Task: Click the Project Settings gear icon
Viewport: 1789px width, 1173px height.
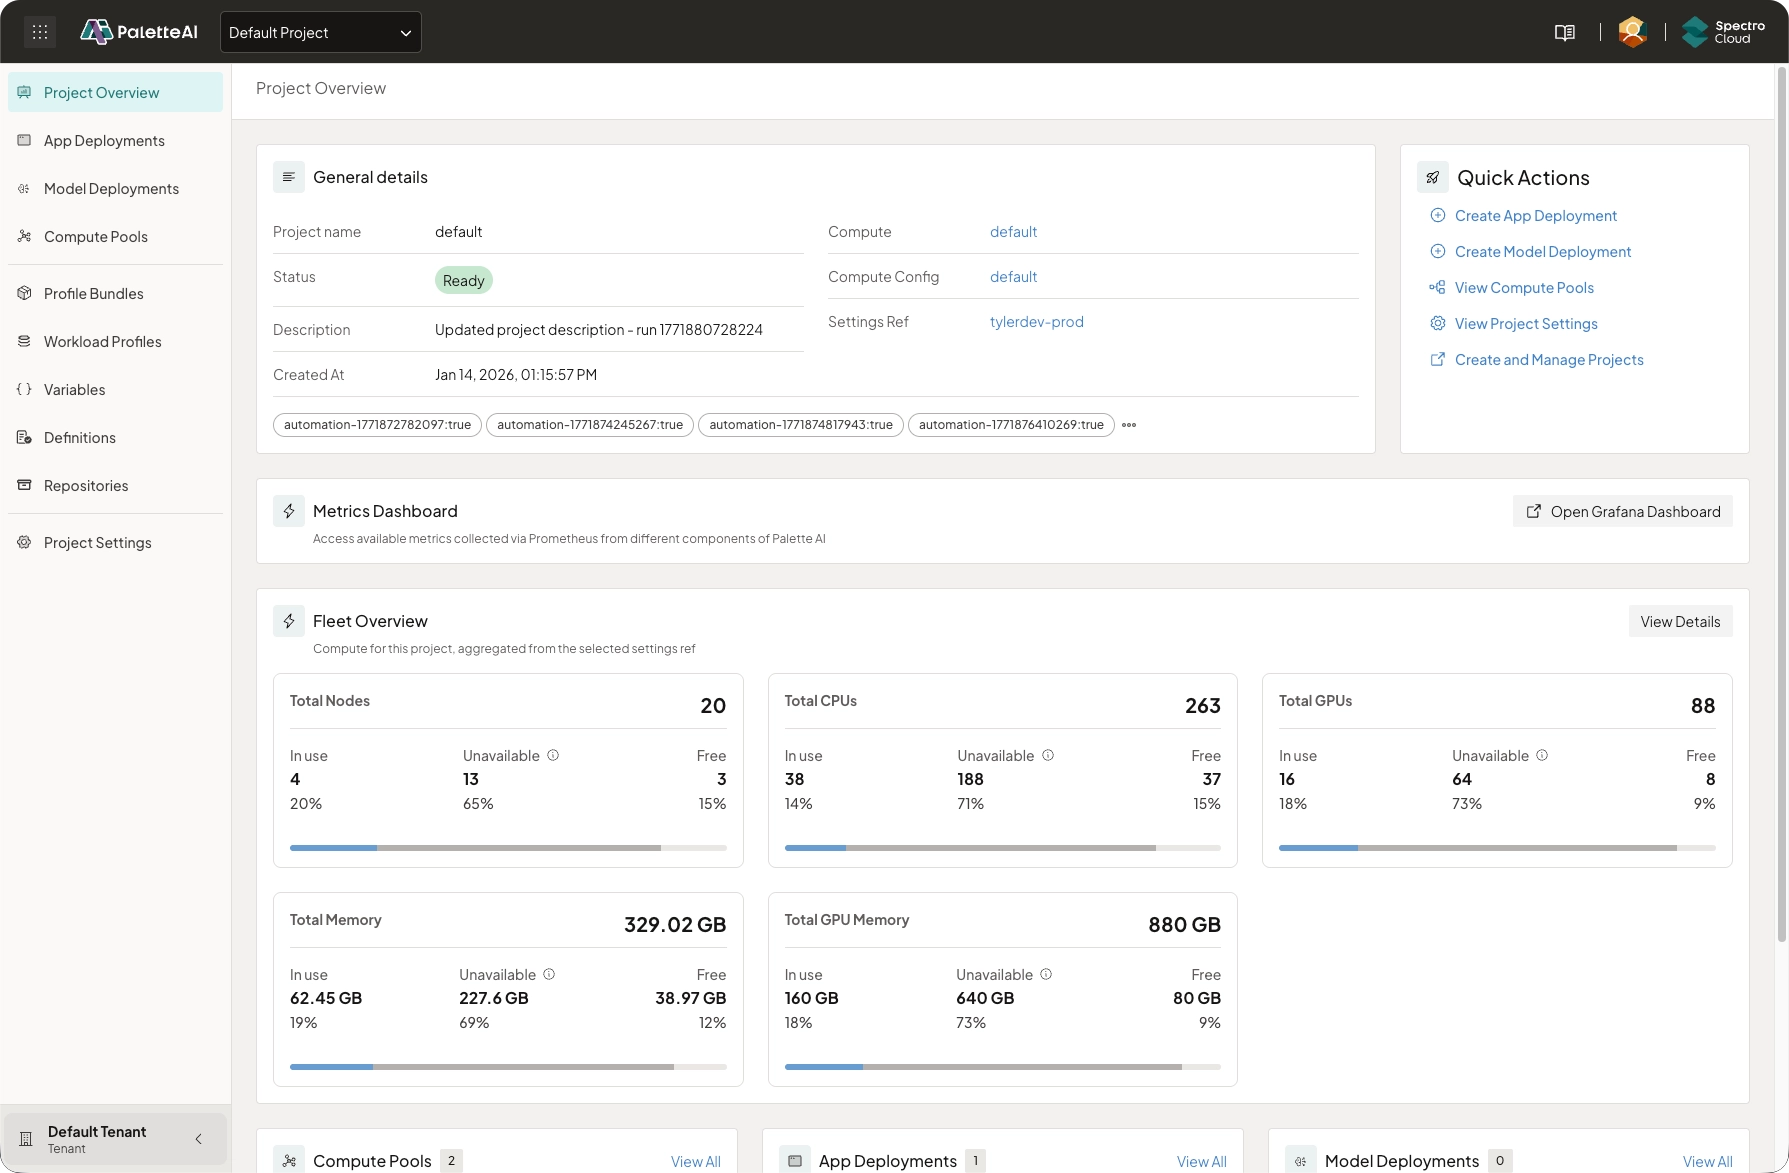Action: [24, 542]
